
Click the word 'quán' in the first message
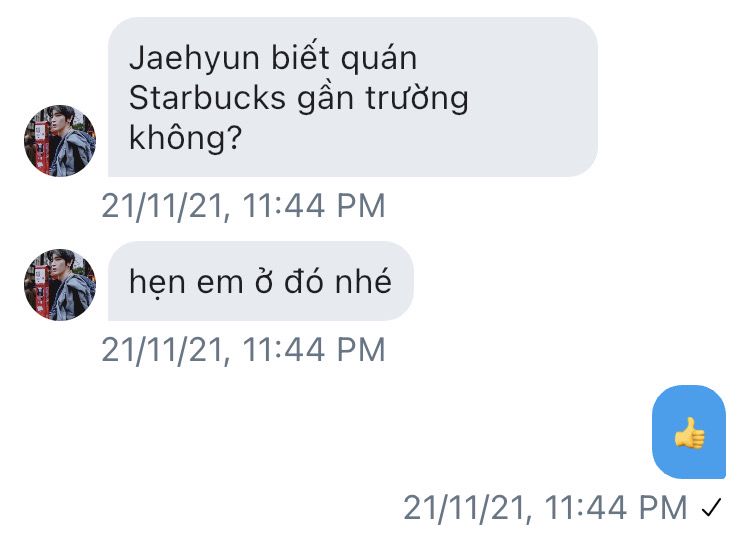tap(379, 60)
